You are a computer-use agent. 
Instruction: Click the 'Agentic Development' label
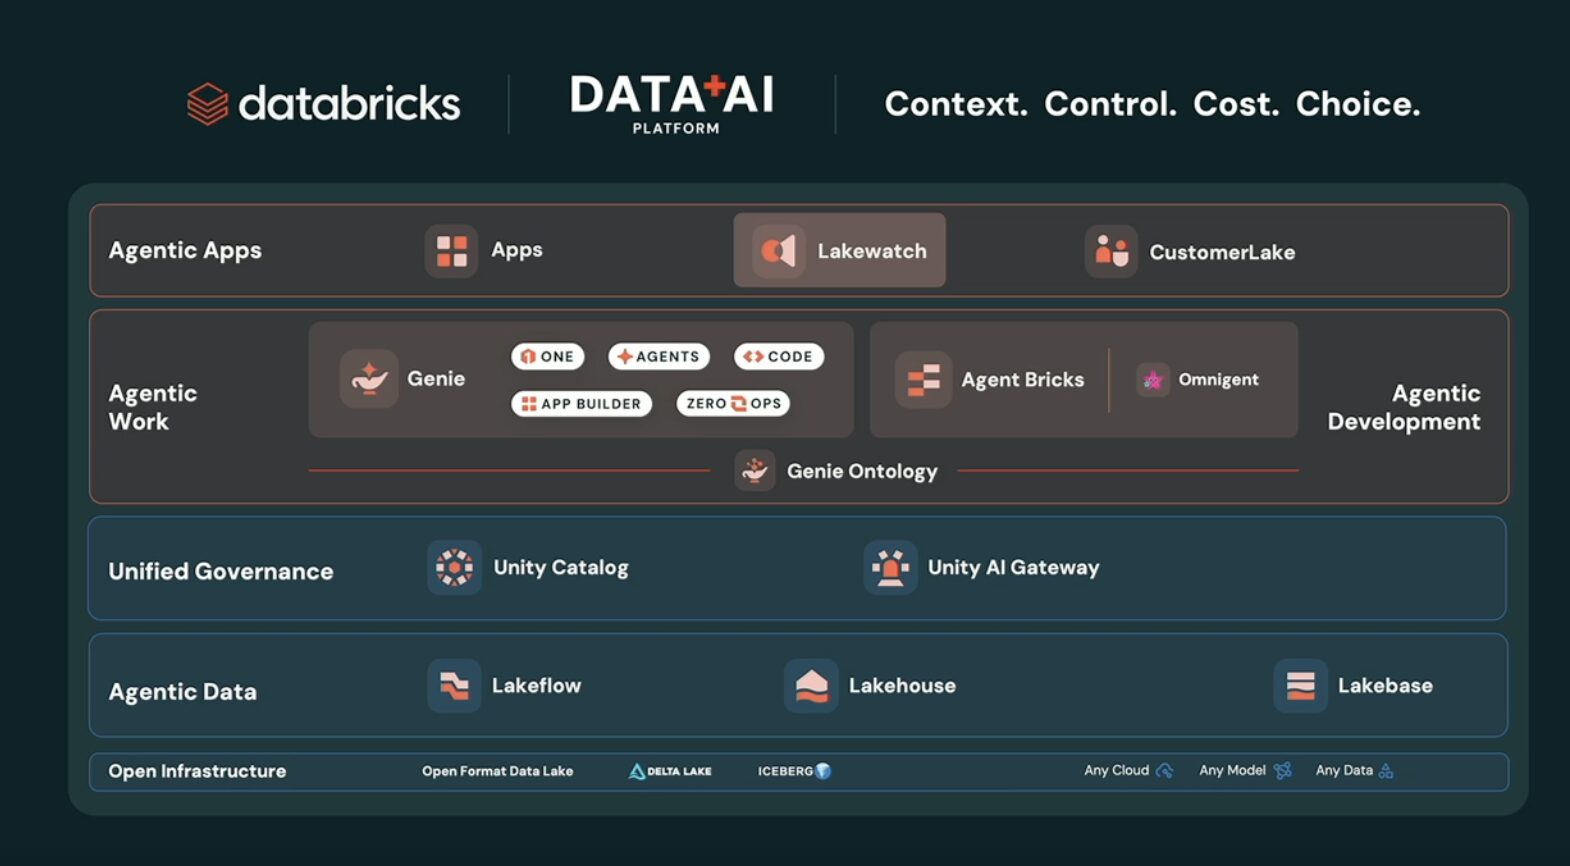pos(1404,407)
